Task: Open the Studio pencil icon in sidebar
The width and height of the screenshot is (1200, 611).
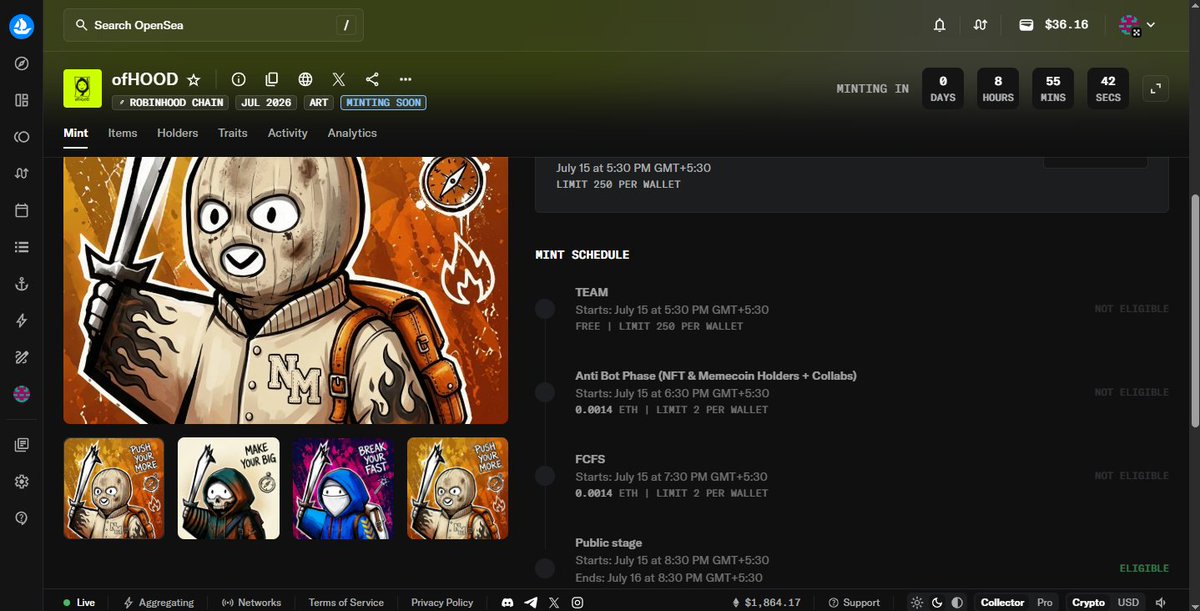Action: (21, 358)
